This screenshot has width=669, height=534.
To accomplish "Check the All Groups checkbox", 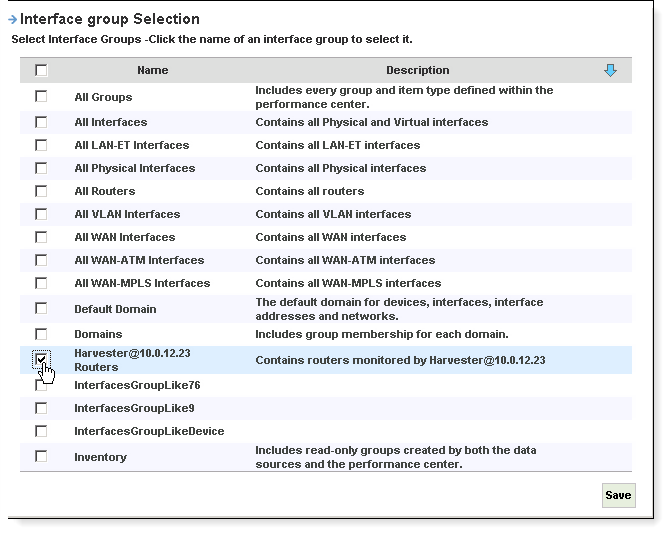I will pyautogui.click(x=41, y=97).
